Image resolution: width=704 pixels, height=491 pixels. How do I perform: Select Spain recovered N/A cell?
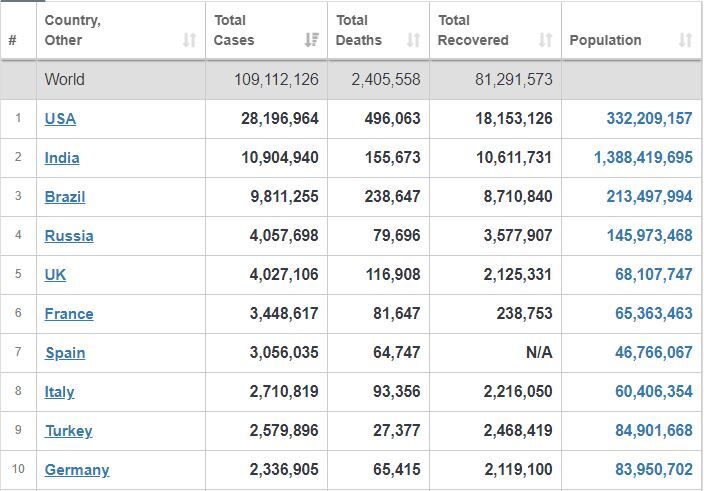point(539,352)
